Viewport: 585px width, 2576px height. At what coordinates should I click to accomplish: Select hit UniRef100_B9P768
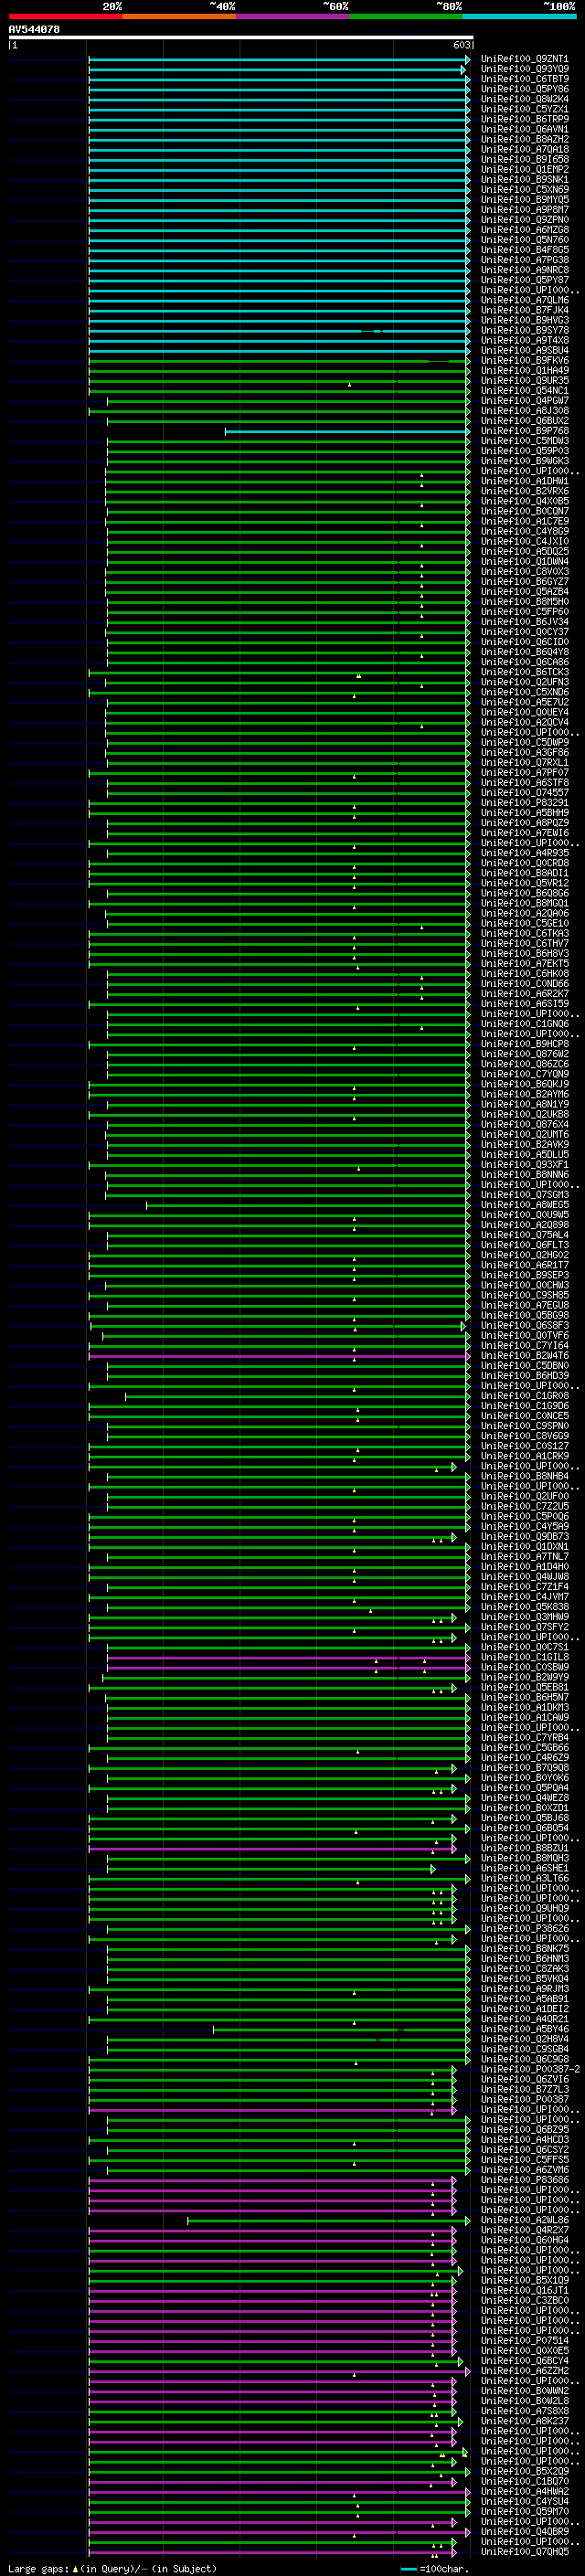pyautogui.click(x=524, y=431)
